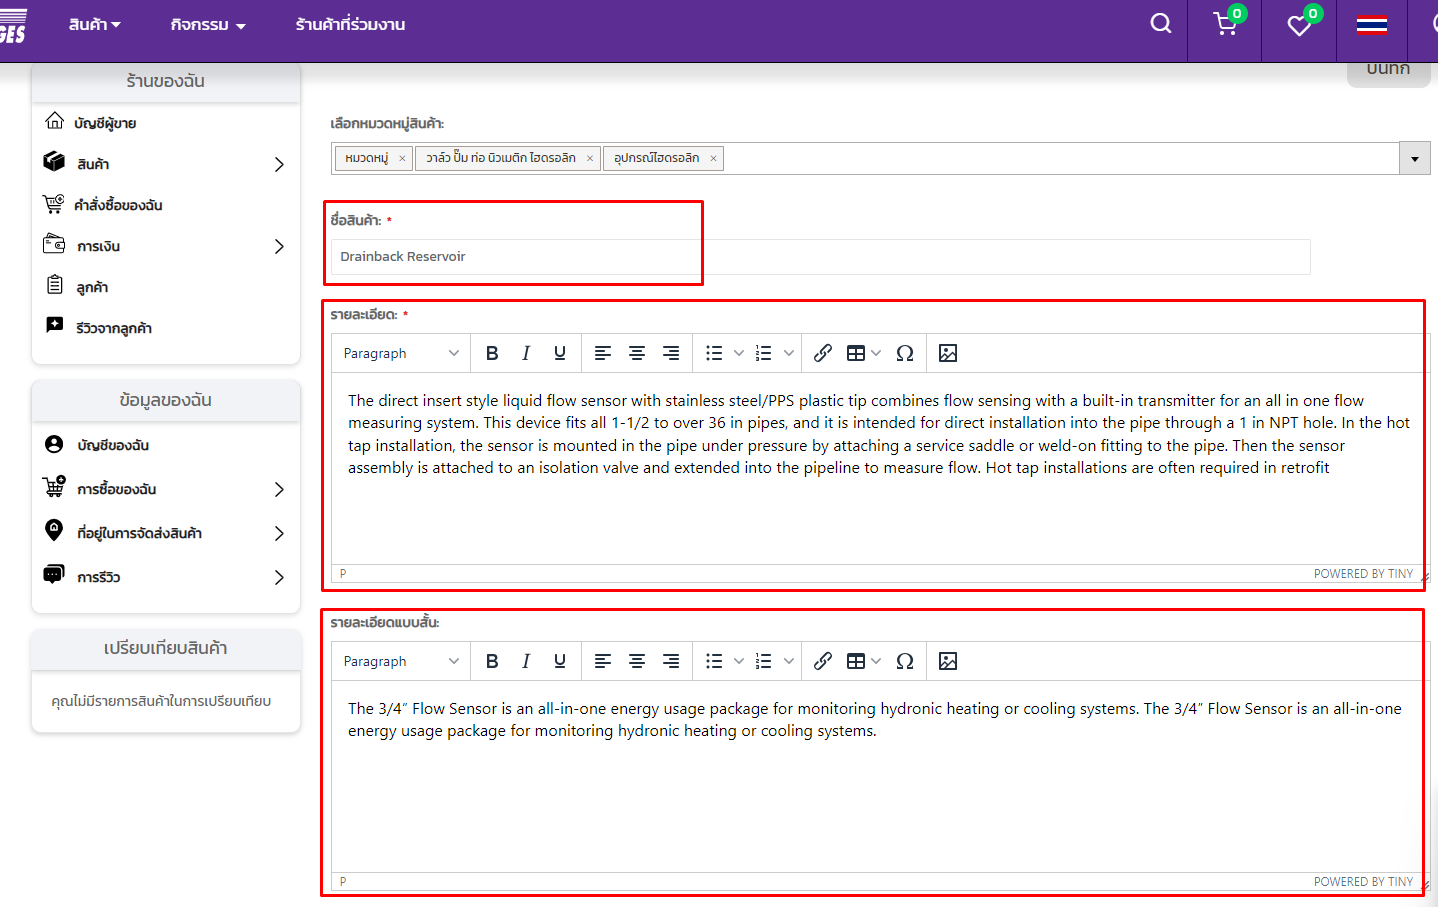Insert image in the รายละเอียด editor
The height and width of the screenshot is (907, 1438).
point(948,353)
